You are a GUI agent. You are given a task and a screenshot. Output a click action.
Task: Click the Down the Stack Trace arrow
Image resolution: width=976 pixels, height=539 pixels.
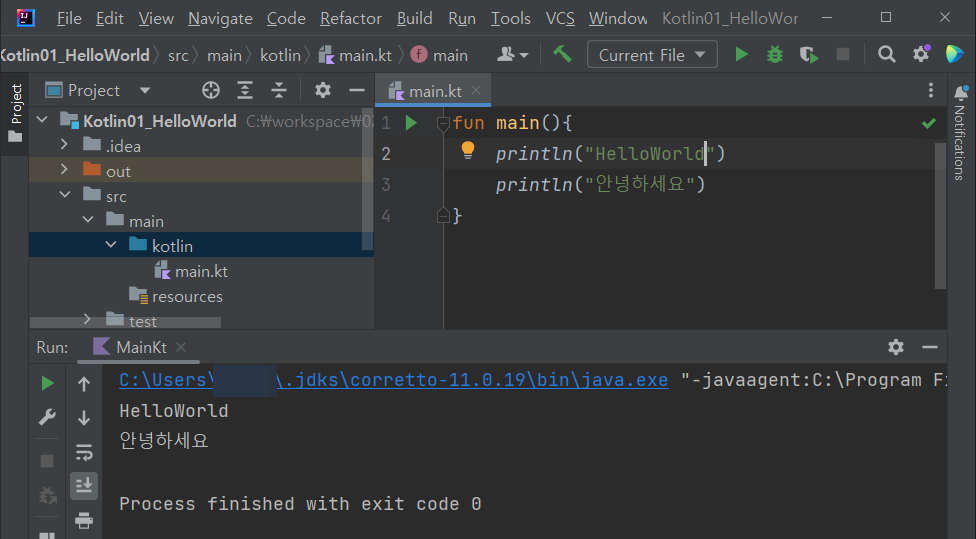(84, 418)
